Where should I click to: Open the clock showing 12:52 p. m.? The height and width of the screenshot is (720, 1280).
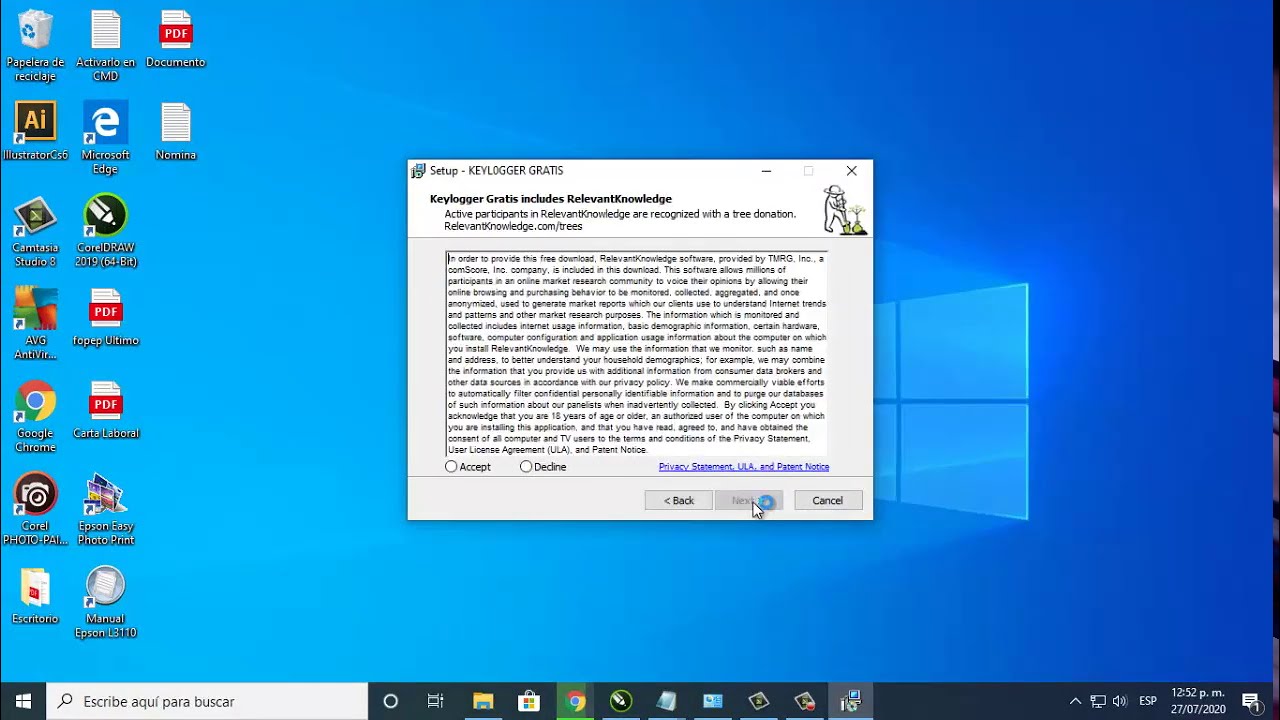pyautogui.click(x=1198, y=701)
